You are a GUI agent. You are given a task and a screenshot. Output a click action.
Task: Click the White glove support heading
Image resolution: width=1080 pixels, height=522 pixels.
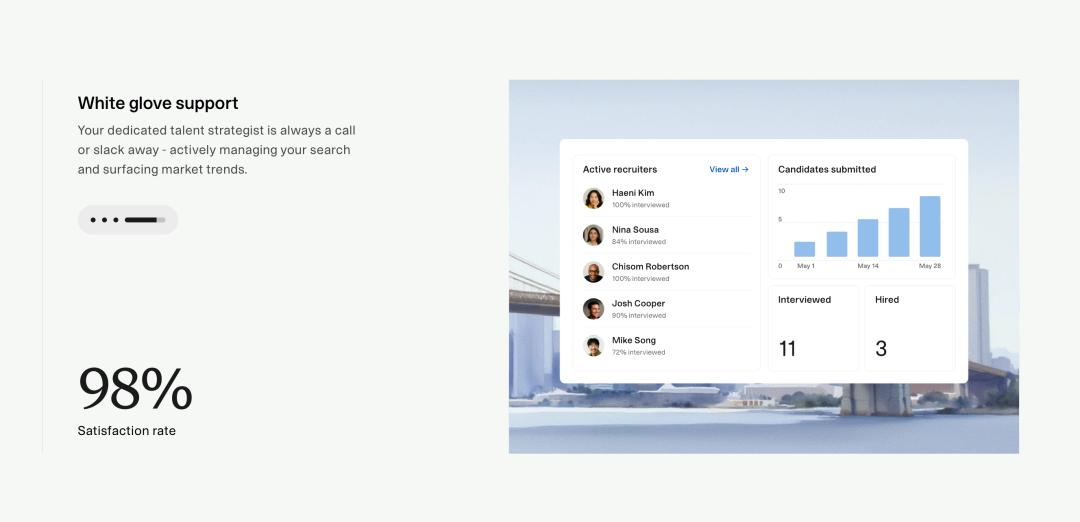click(x=158, y=103)
